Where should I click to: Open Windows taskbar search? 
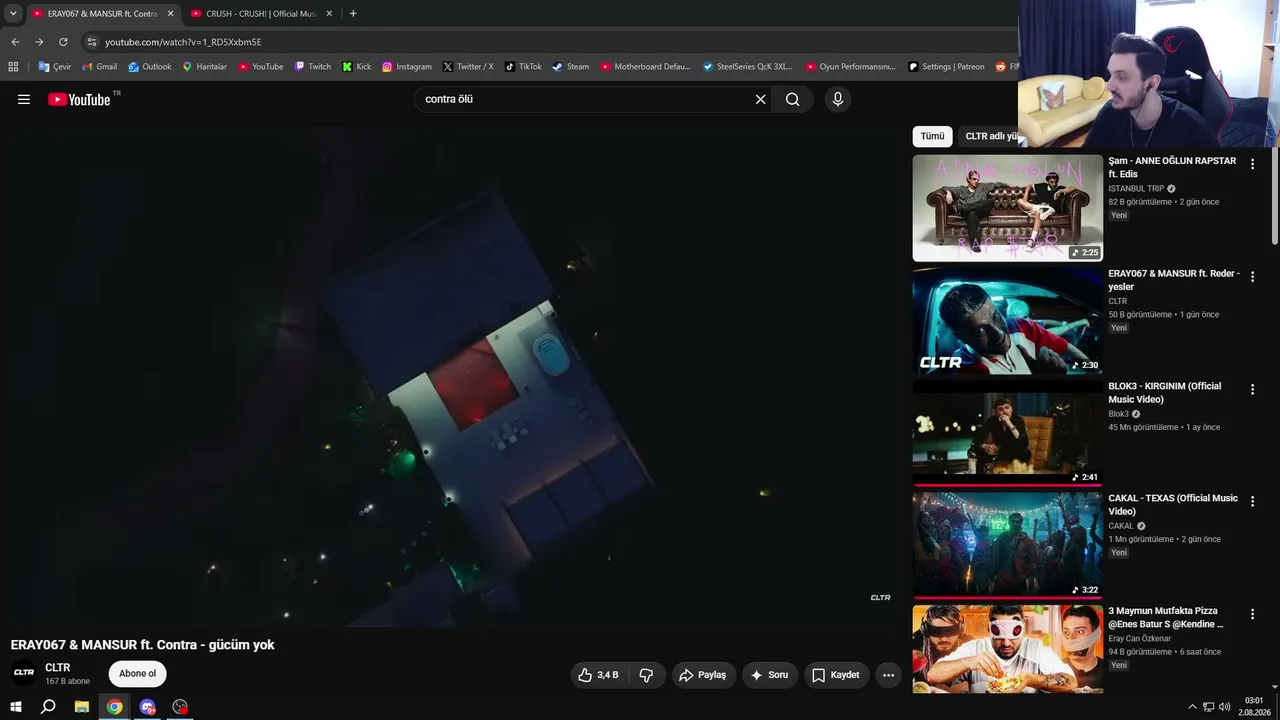point(48,707)
